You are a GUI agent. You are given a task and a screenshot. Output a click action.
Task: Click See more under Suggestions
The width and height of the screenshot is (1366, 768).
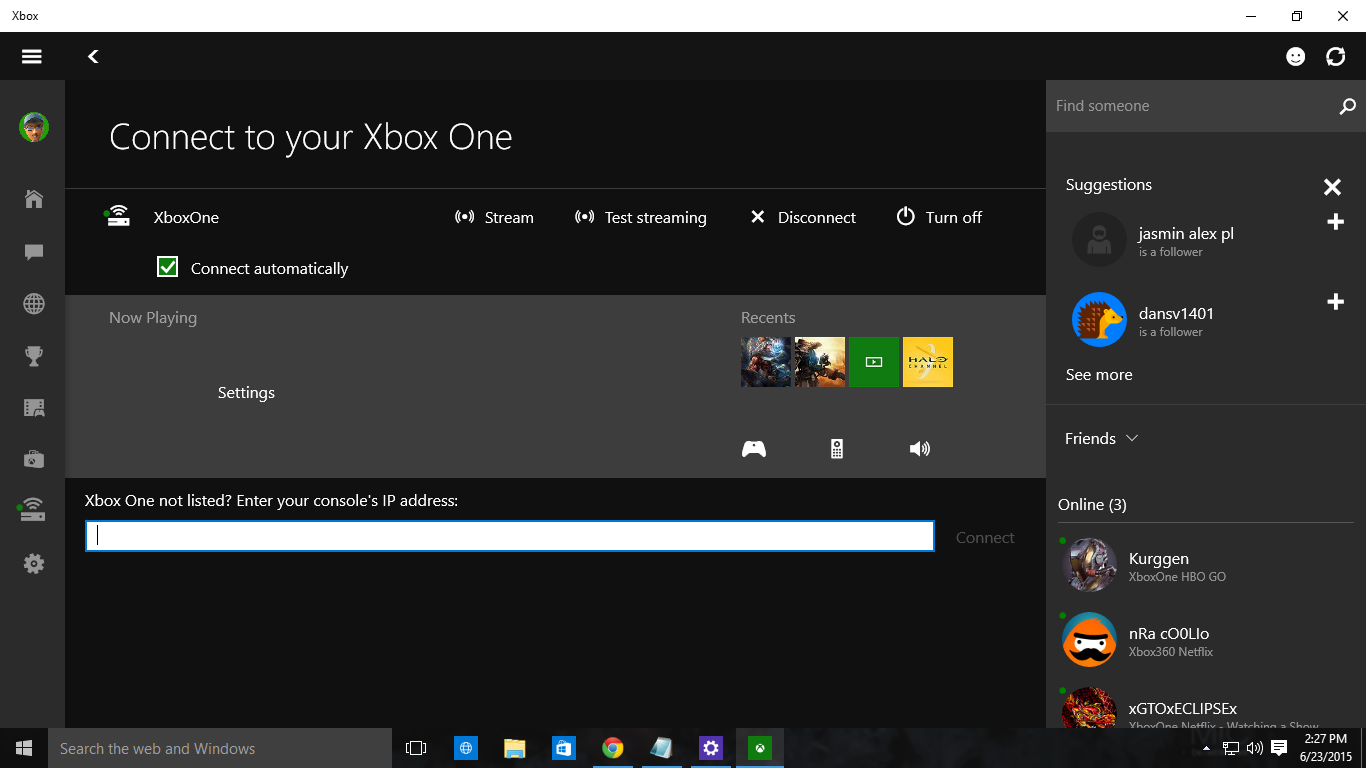[x=1099, y=375]
